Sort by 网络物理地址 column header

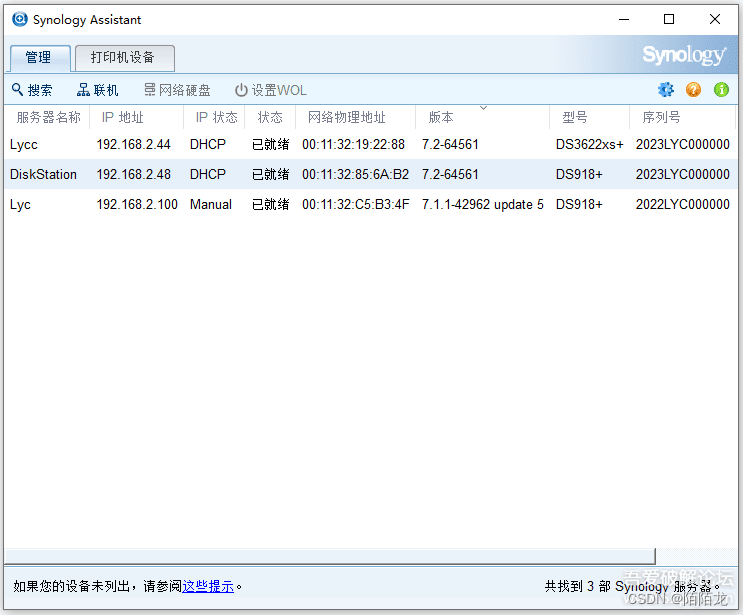pyautogui.click(x=355, y=117)
